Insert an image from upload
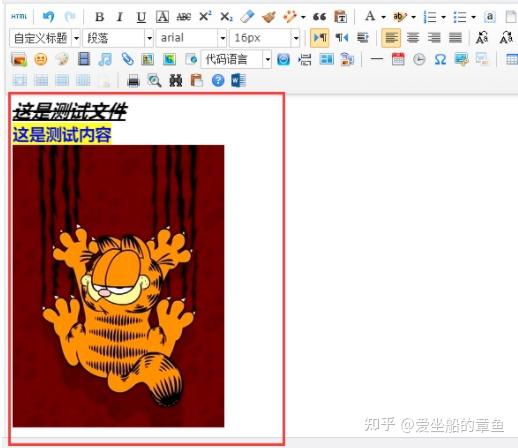Screen dimensions: 518x448 19,60
